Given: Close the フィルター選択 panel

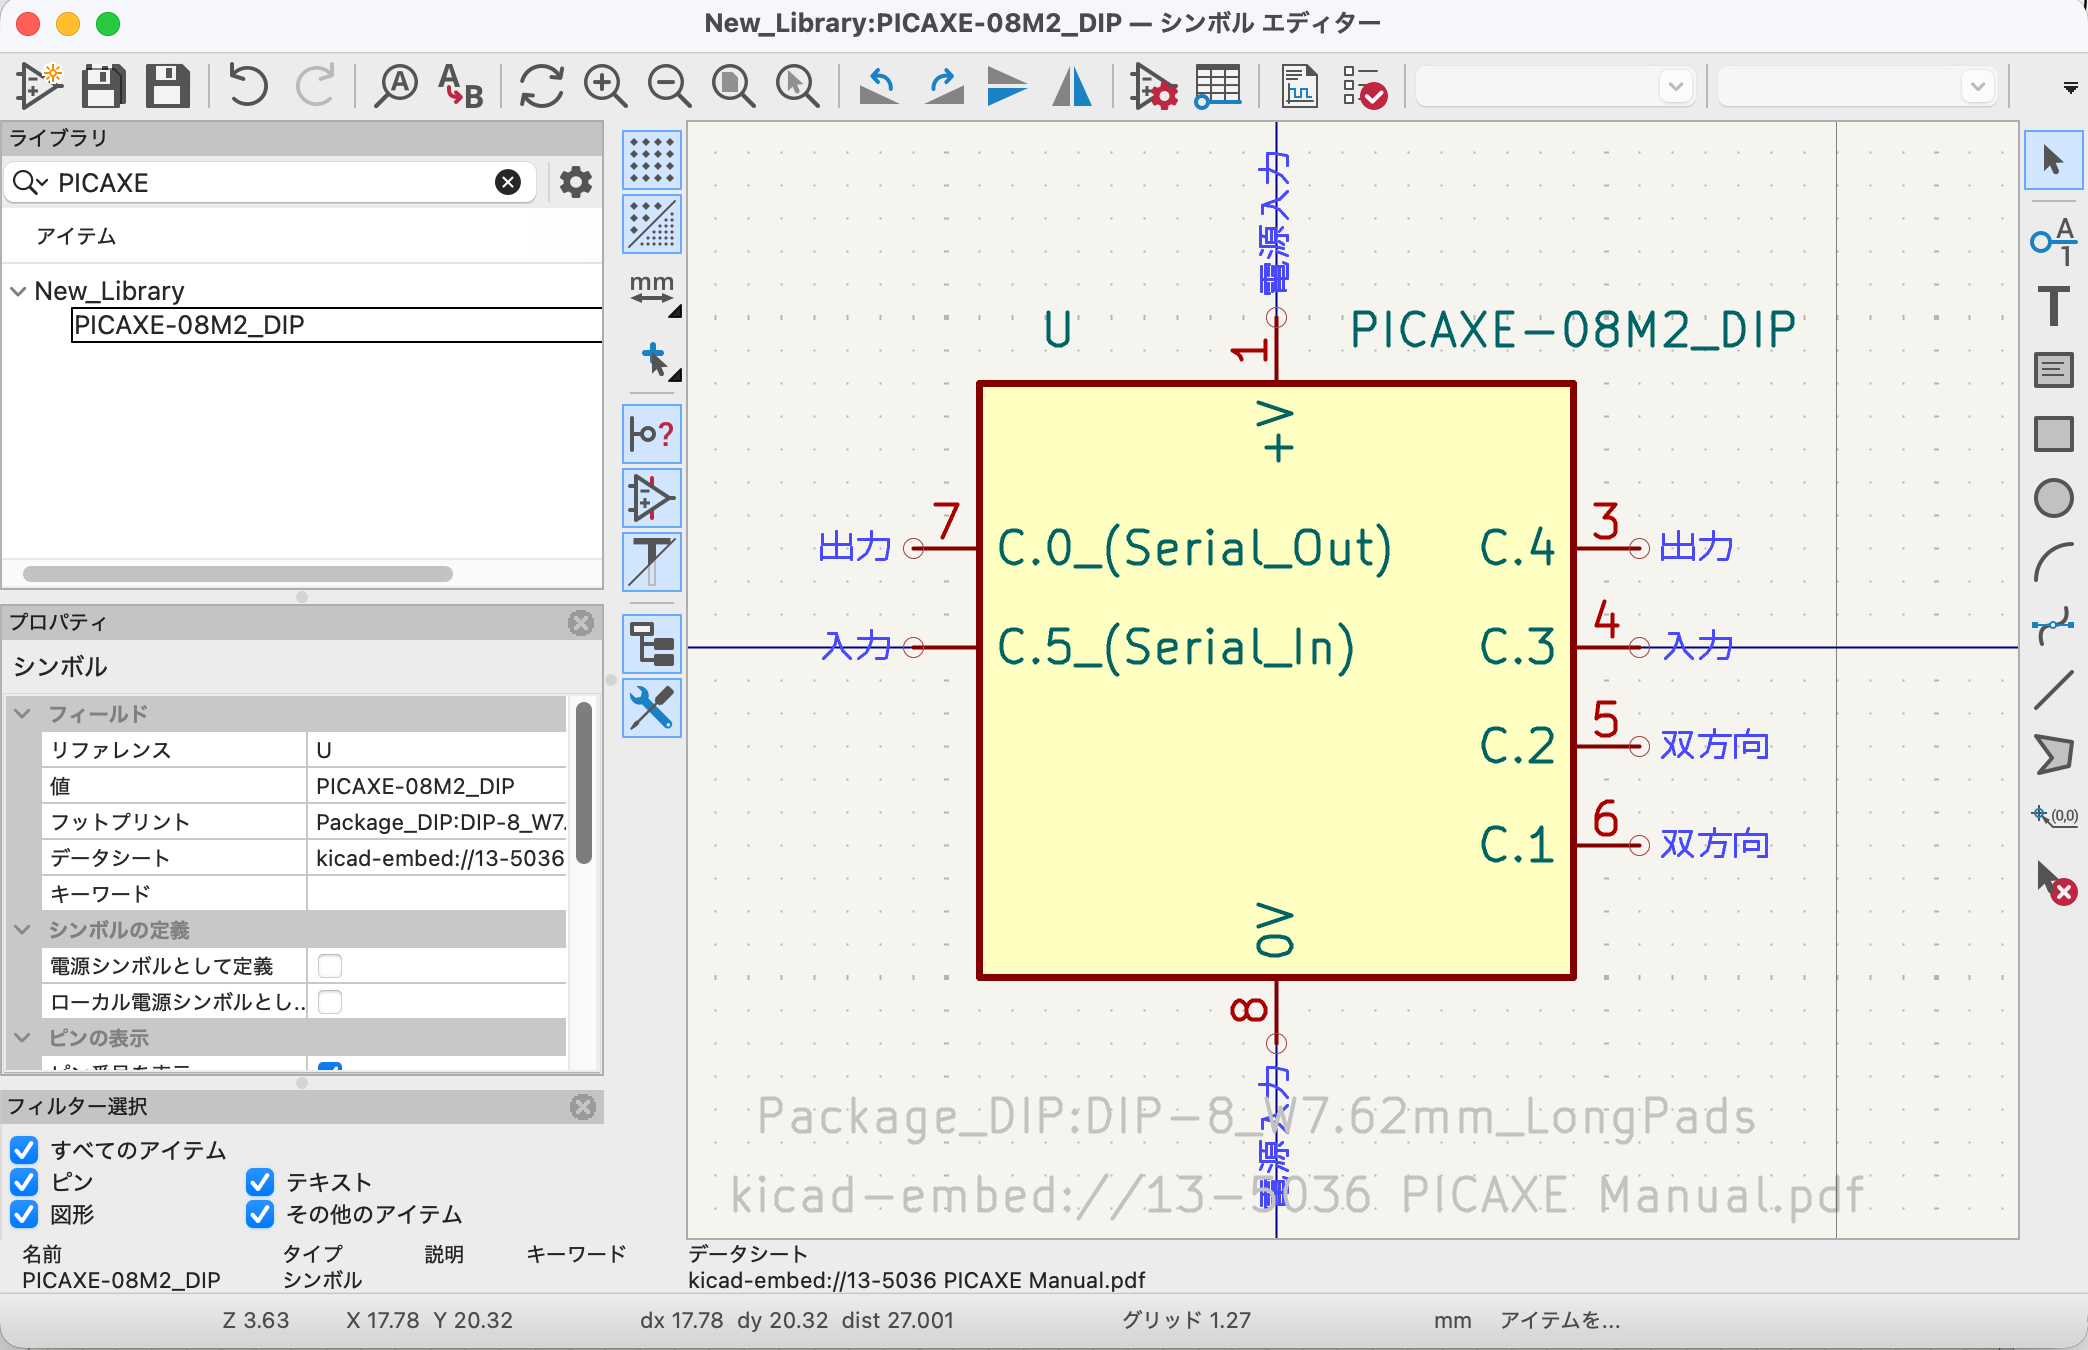Looking at the screenshot, I should (x=583, y=1107).
